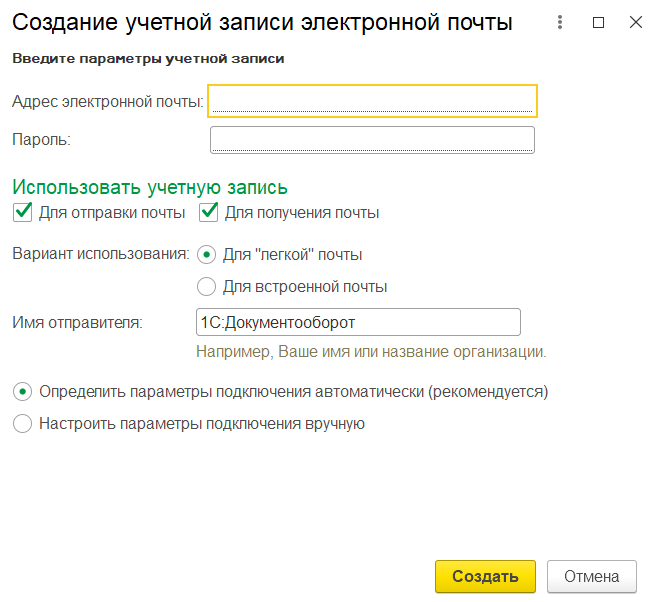Click the Отмена button

pyautogui.click(x=598, y=576)
